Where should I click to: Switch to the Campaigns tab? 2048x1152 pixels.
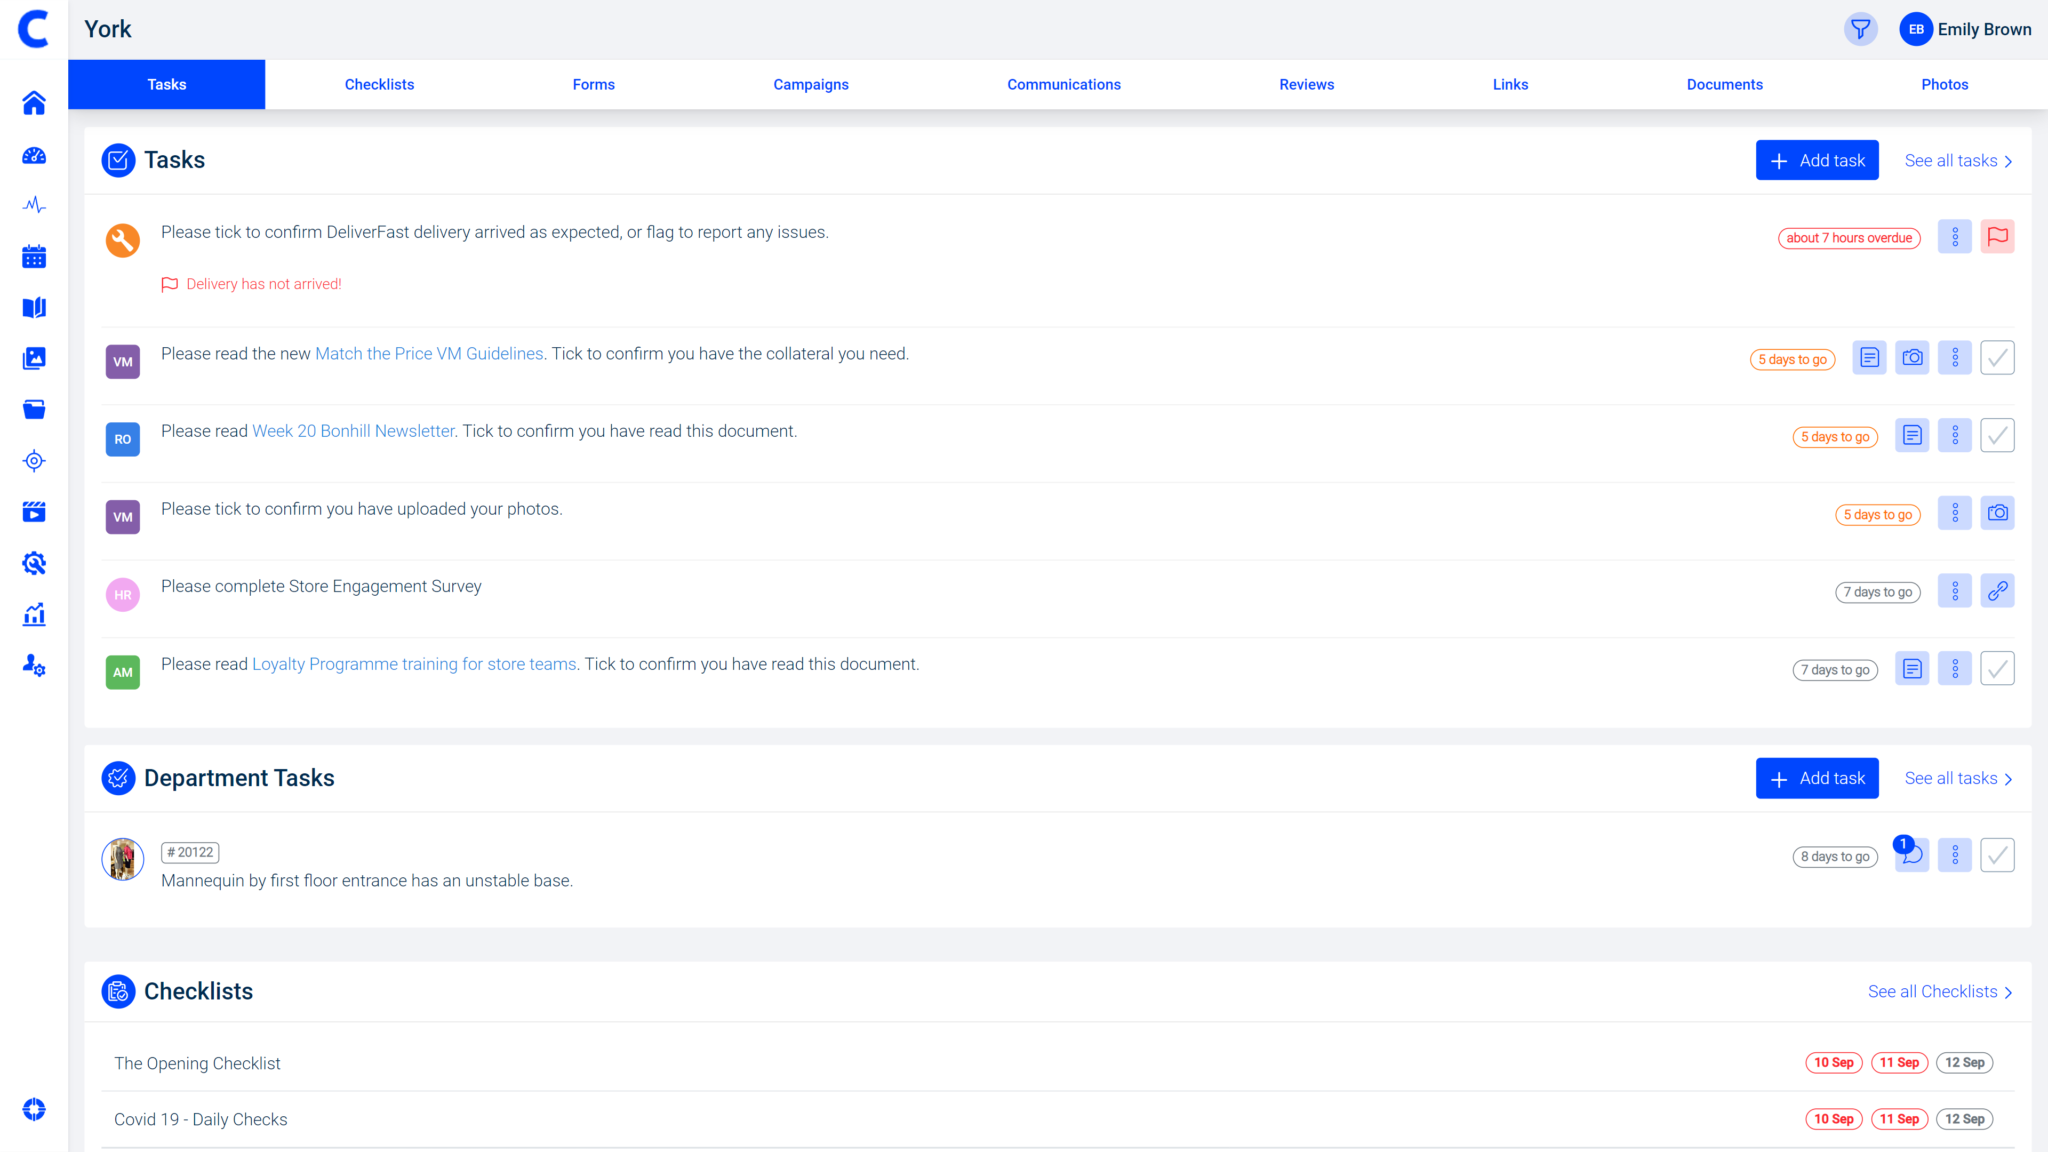tap(810, 85)
